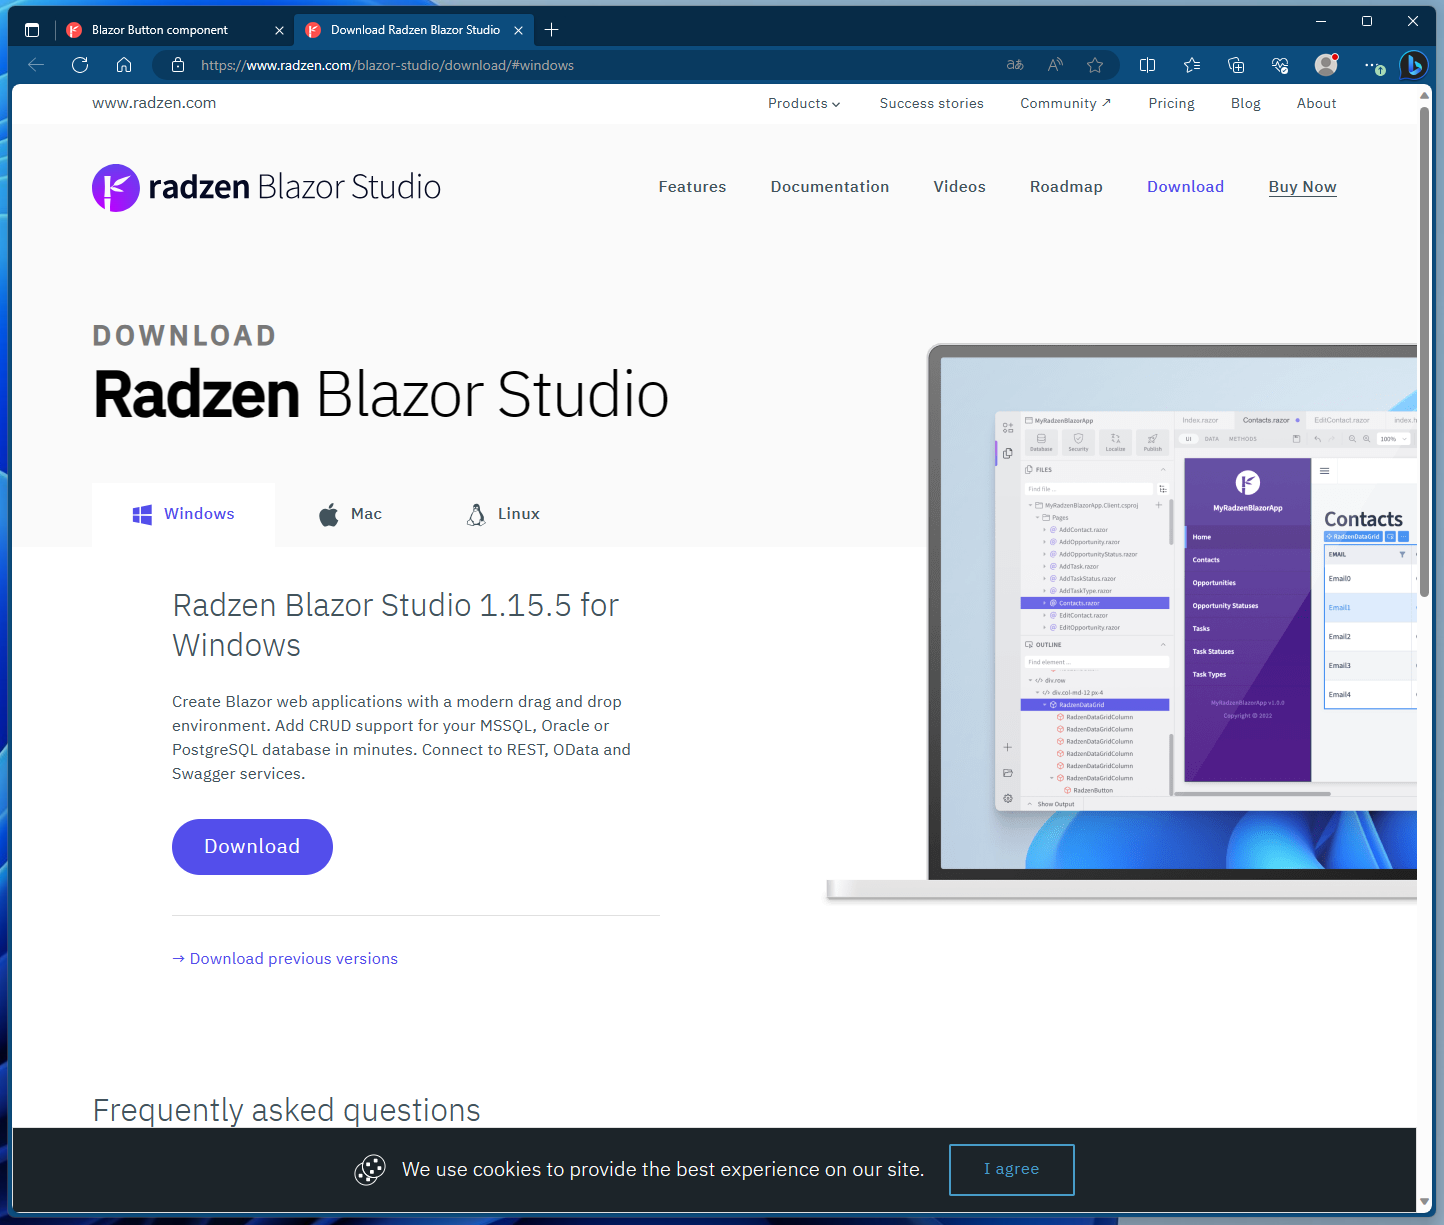Click the purple Download button
The height and width of the screenshot is (1225, 1444).
coord(252,846)
